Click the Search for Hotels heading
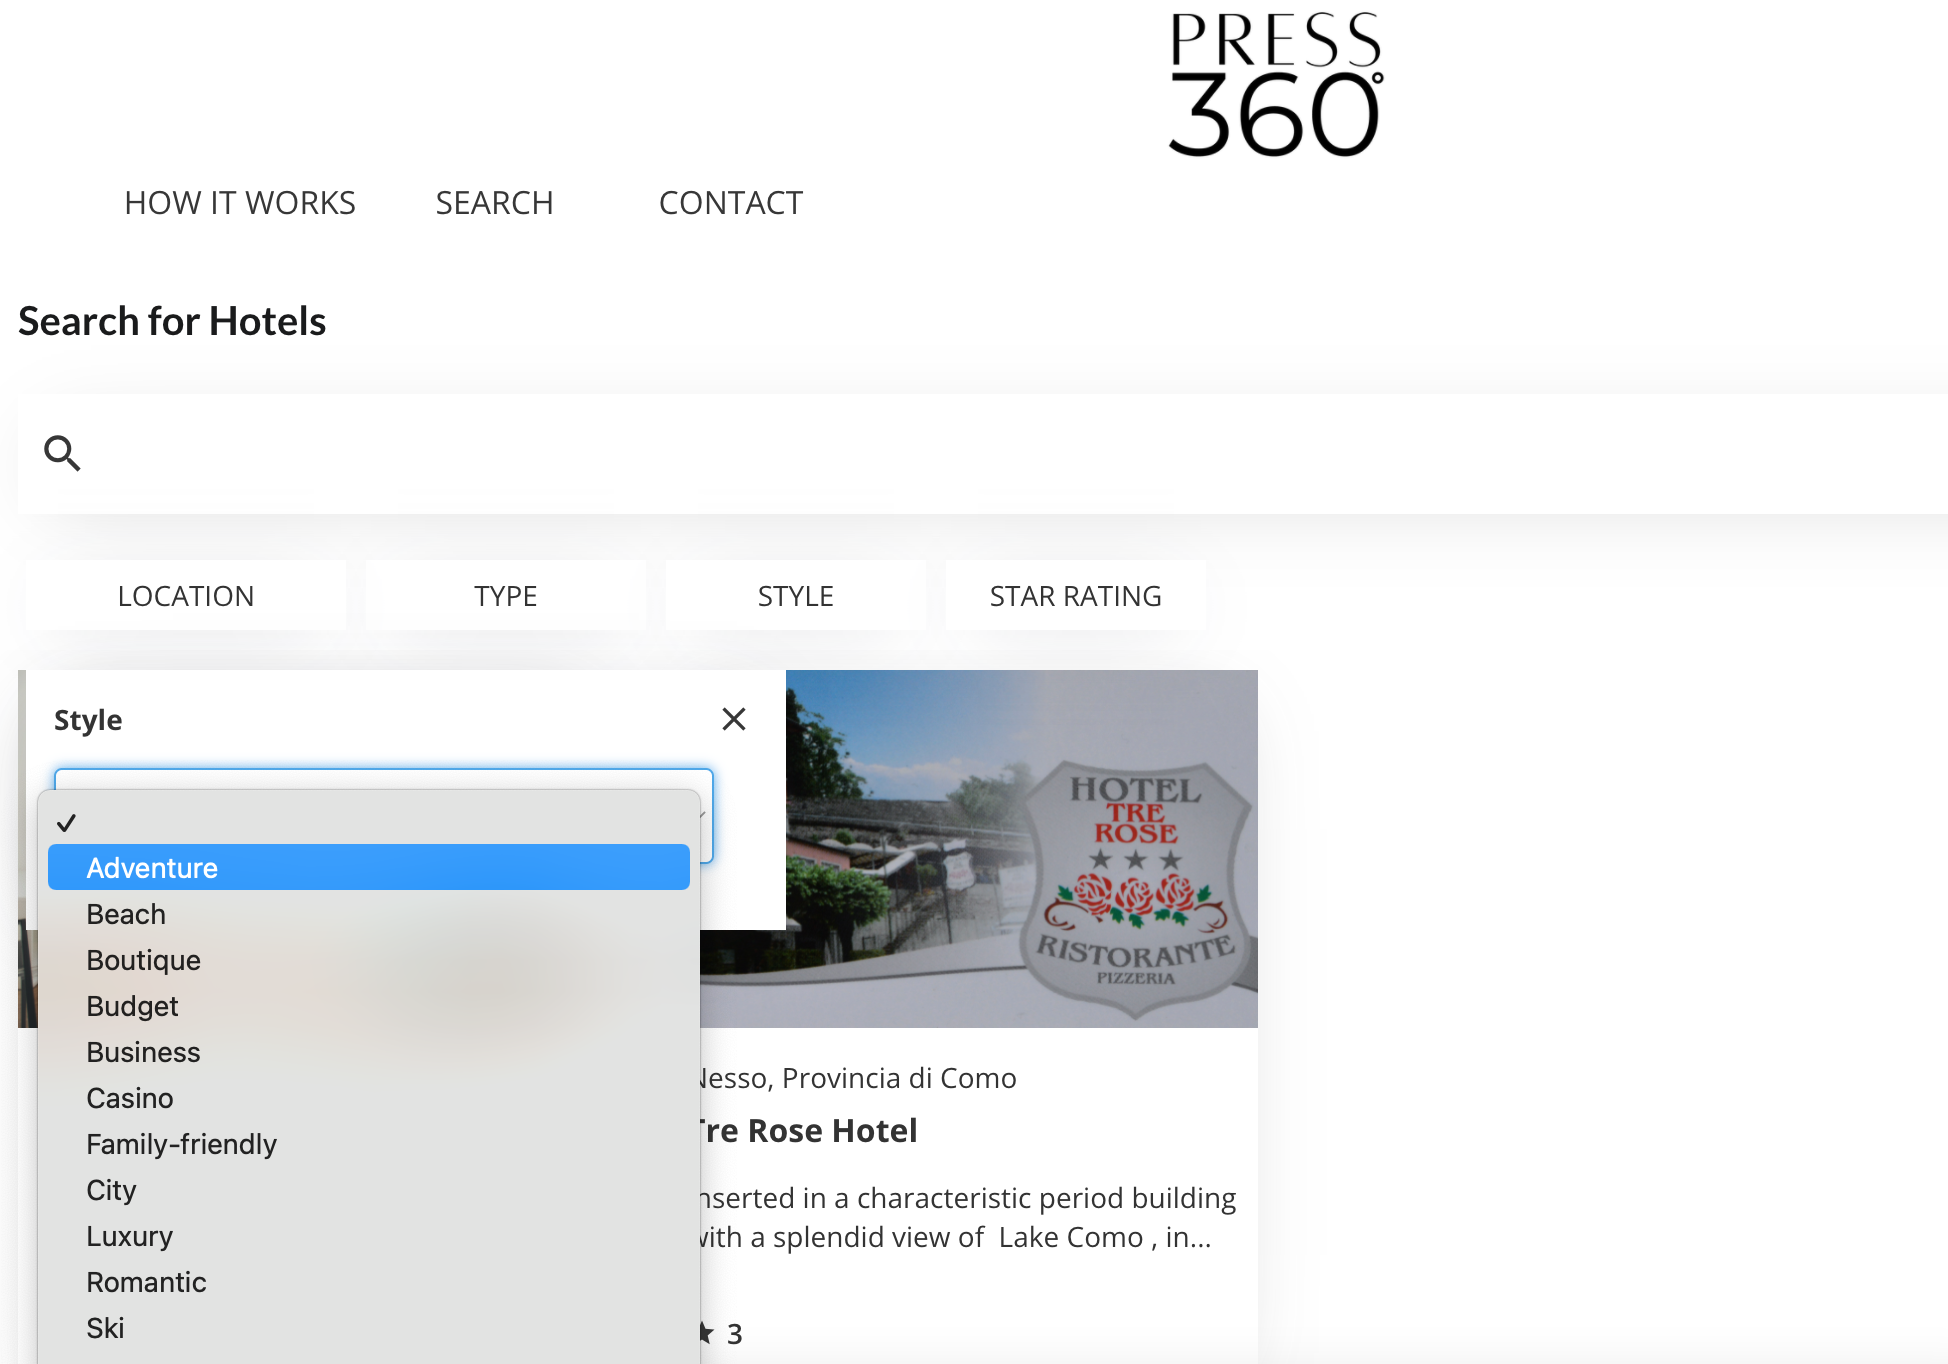The width and height of the screenshot is (1948, 1364). [x=172, y=321]
